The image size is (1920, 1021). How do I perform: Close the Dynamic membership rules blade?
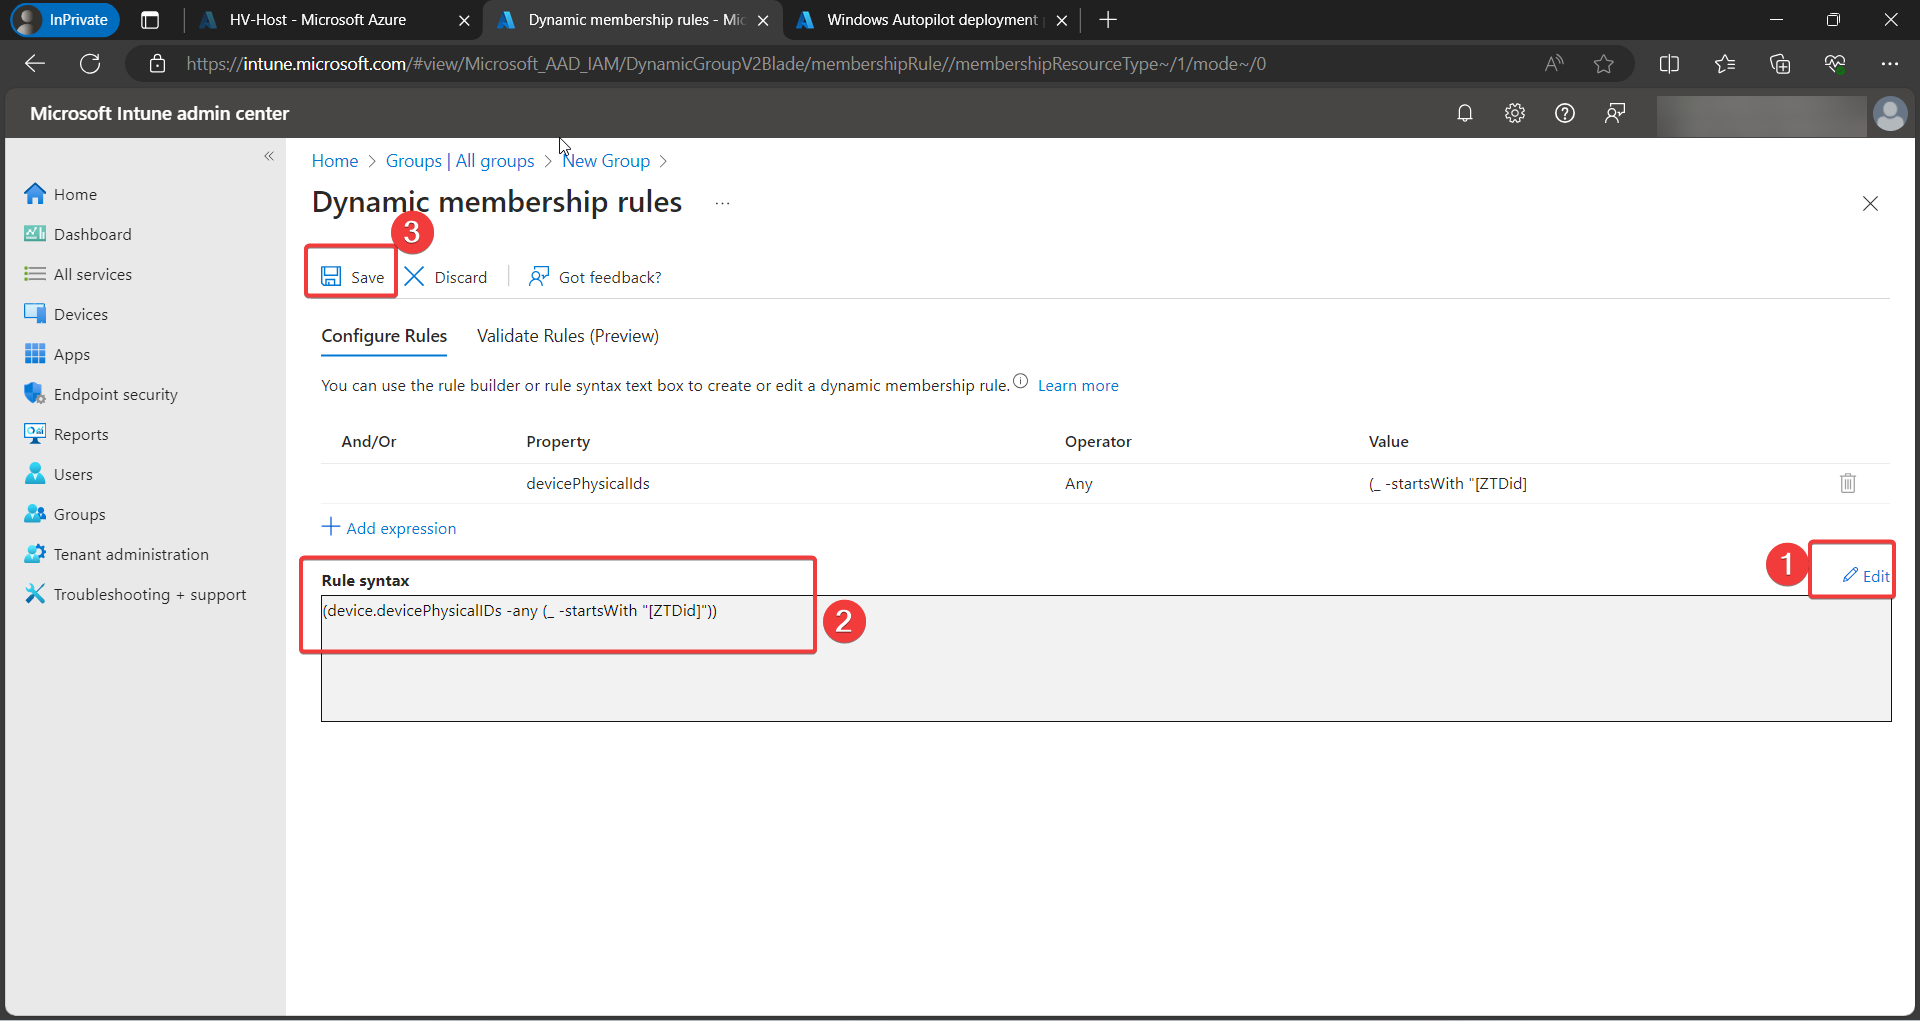(x=1870, y=204)
